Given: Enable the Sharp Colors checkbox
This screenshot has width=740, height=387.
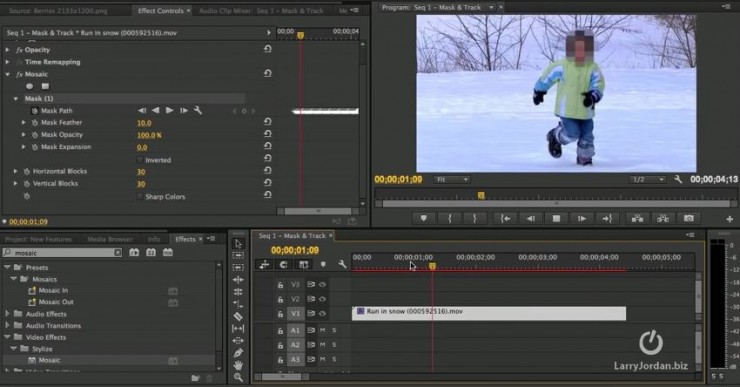Looking at the screenshot, I should pyautogui.click(x=140, y=196).
